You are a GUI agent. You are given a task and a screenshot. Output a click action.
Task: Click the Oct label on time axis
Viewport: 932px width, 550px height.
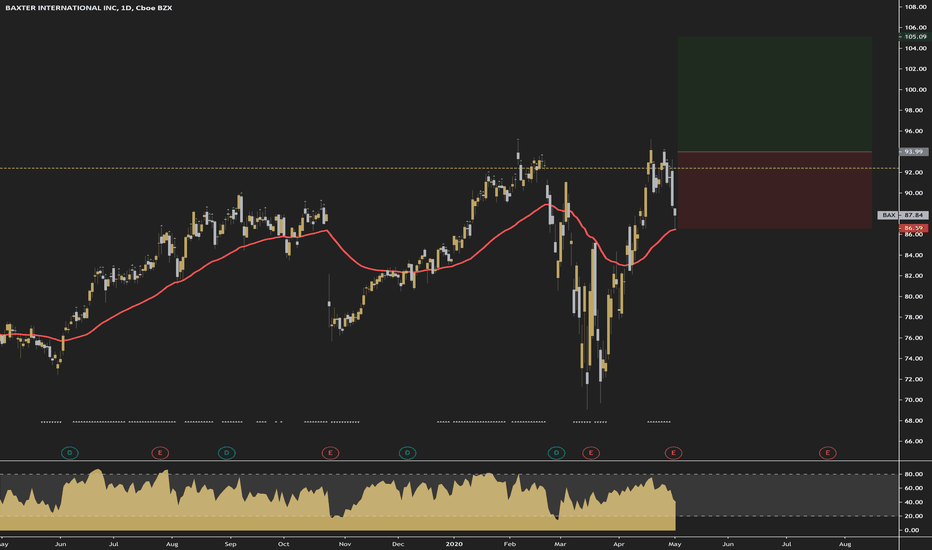click(x=284, y=544)
